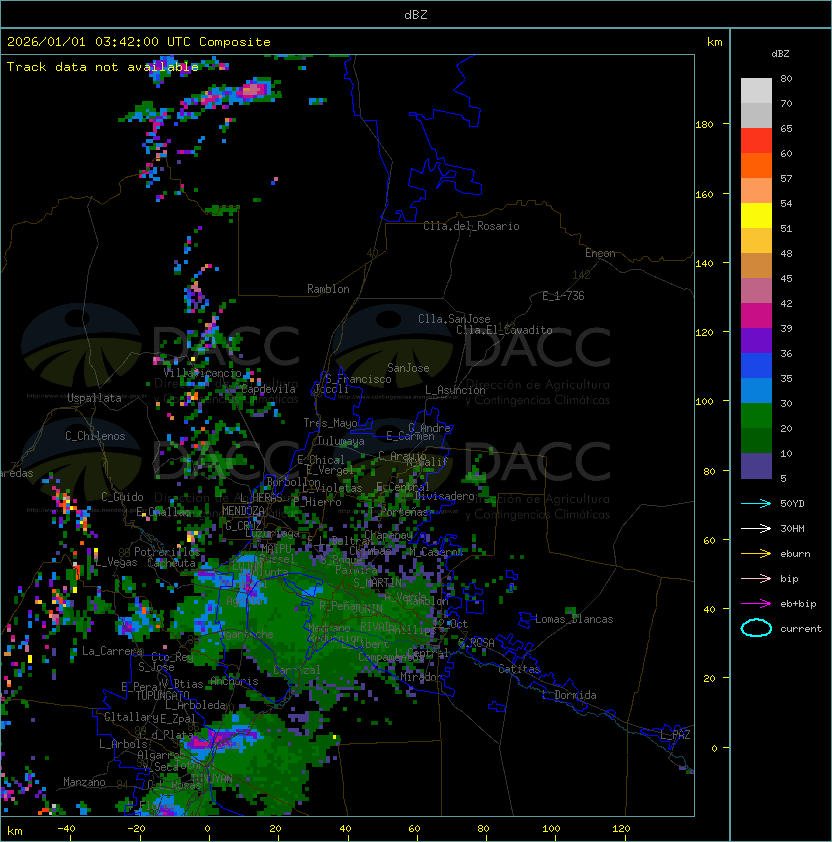Click the L_Dormida label
The width and height of the screenshot is (832, 842).
[569, 695]
